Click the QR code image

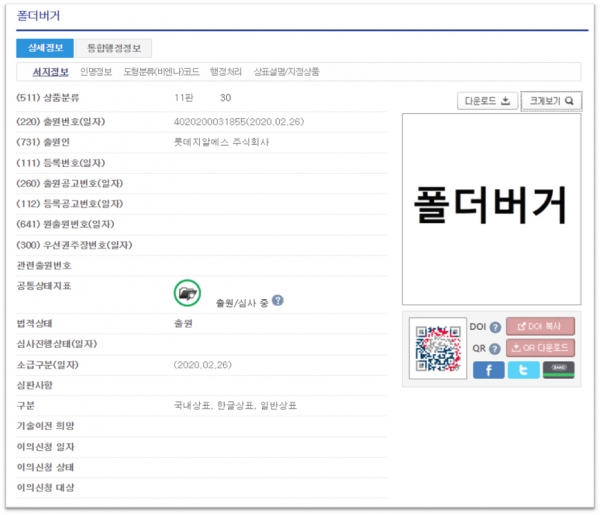point(438,348)
